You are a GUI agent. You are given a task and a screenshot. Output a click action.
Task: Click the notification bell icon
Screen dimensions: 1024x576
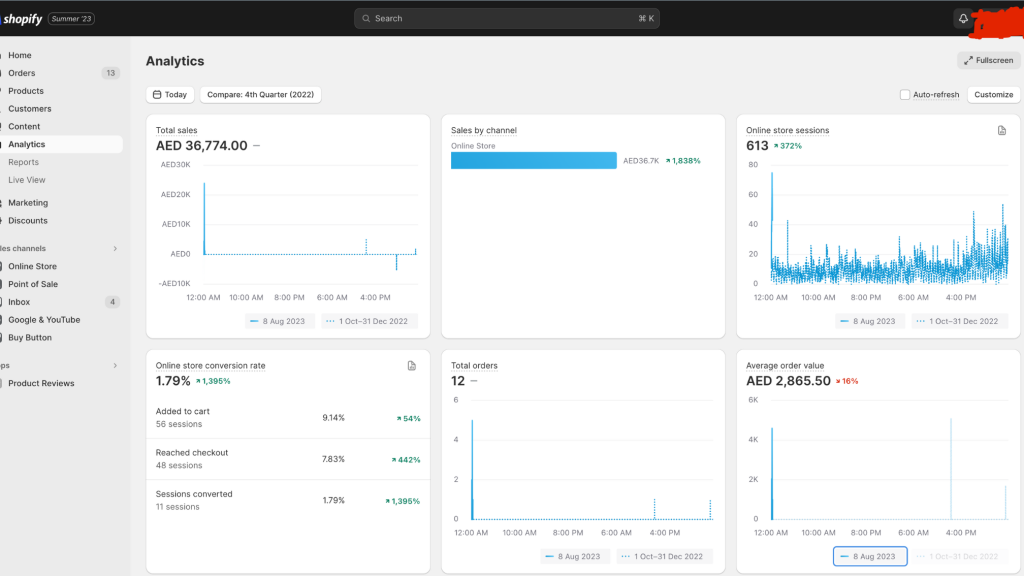963,18
